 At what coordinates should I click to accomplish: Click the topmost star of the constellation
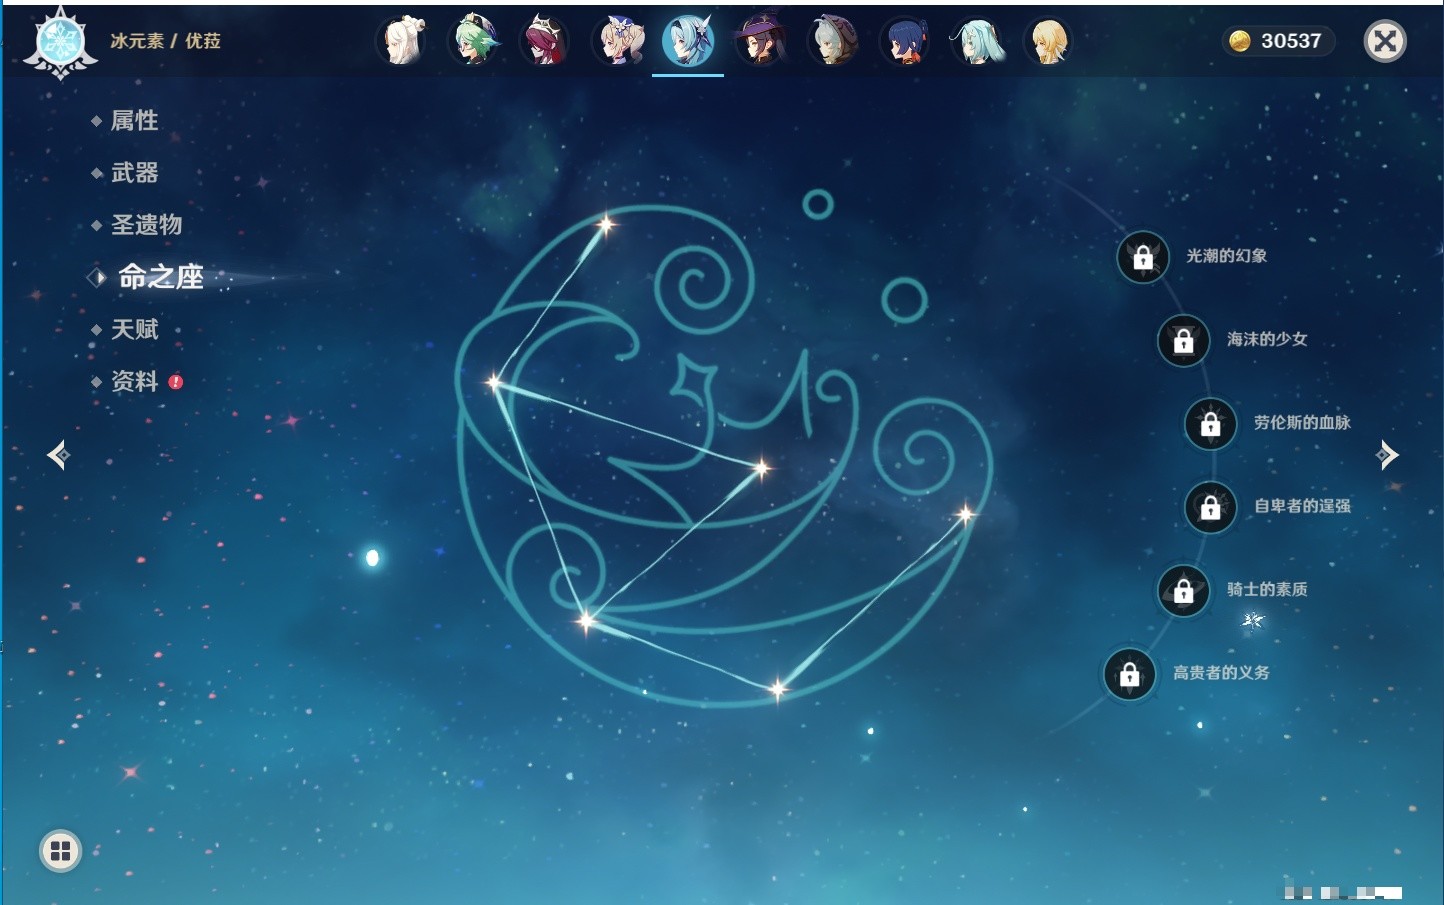(x=605, y=224)
